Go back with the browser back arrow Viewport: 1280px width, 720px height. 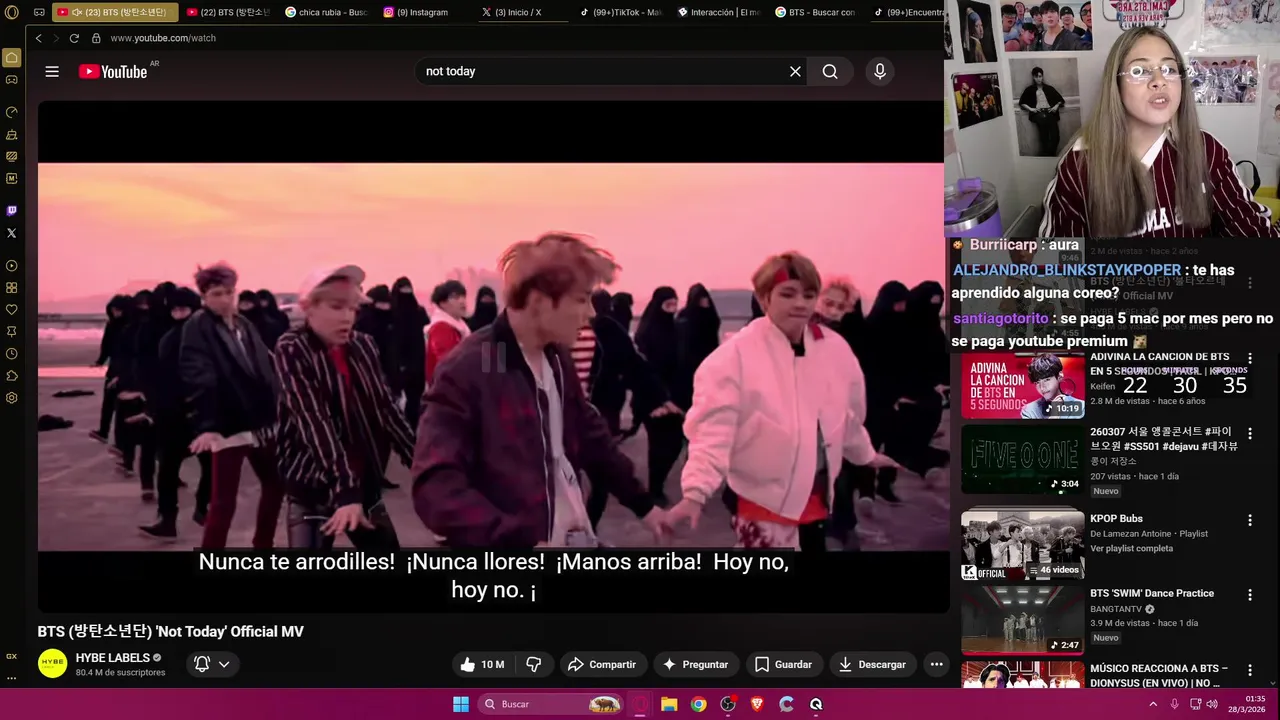38,38
